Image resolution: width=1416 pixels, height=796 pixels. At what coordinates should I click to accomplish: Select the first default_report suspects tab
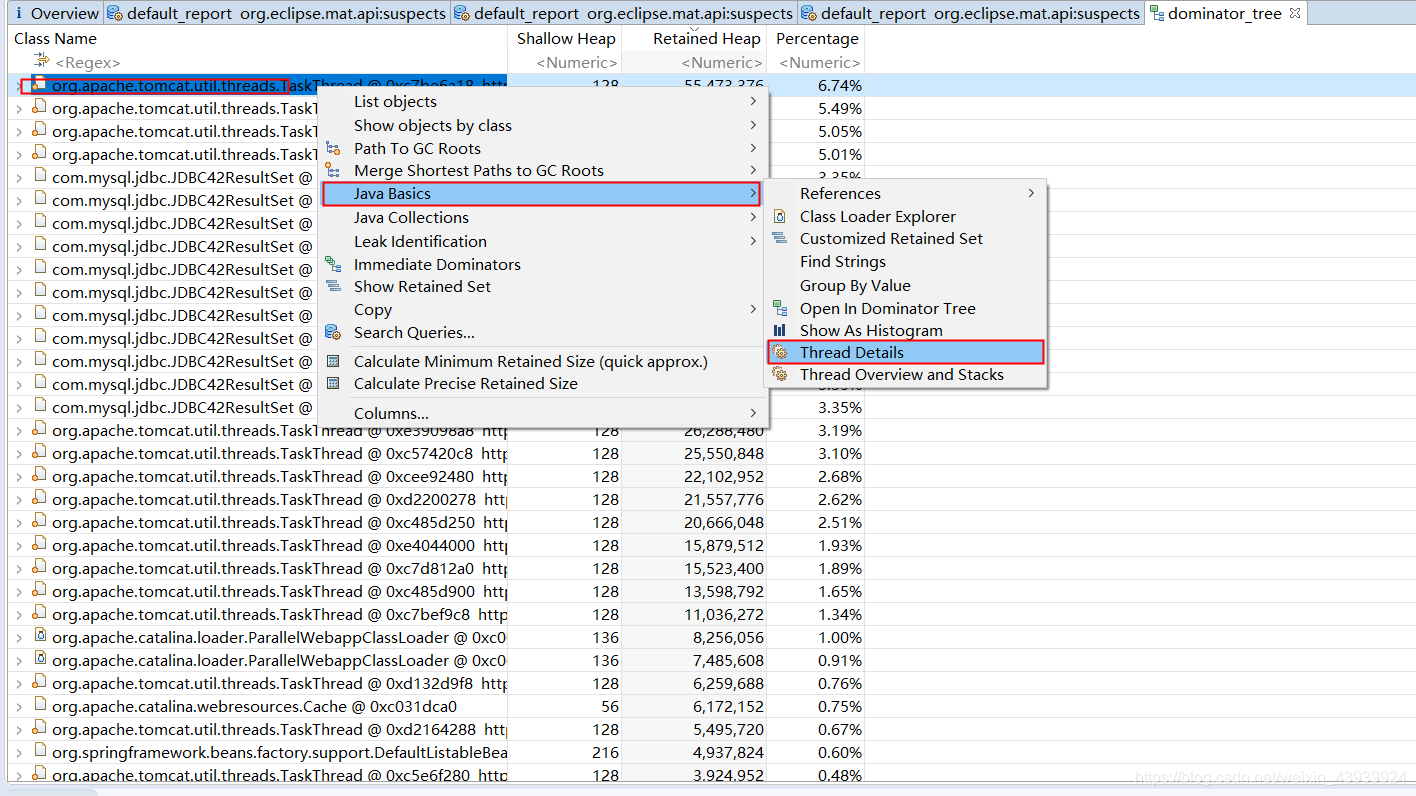277,14
